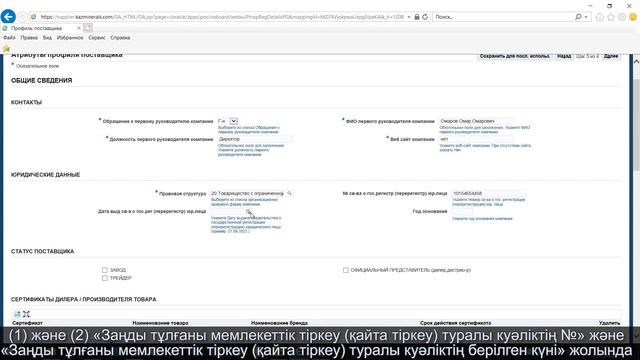Image resolution: width=640 pixels, height=360 pixels.
Task: Open the Правовая структура lookup search icon
Action: [289, 193]
